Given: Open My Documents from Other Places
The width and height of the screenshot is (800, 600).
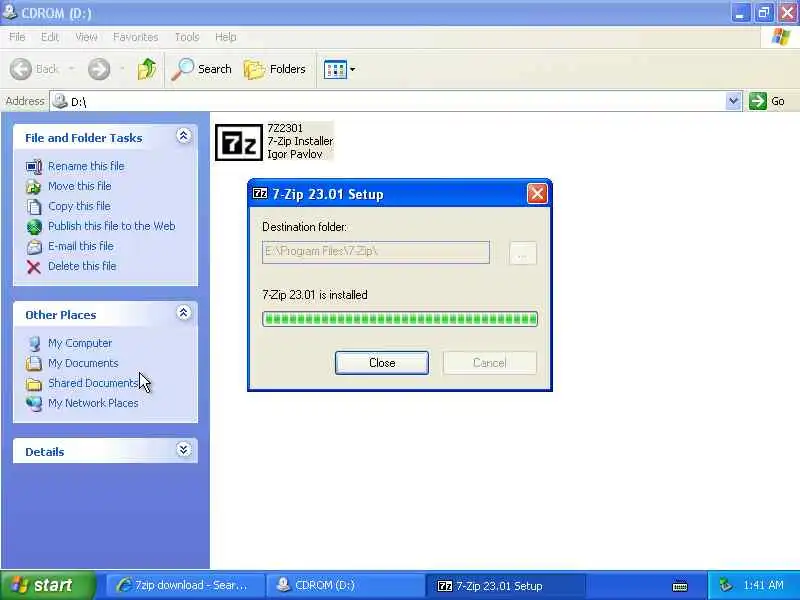Looking at the screenshot, I should pos(83,363).
